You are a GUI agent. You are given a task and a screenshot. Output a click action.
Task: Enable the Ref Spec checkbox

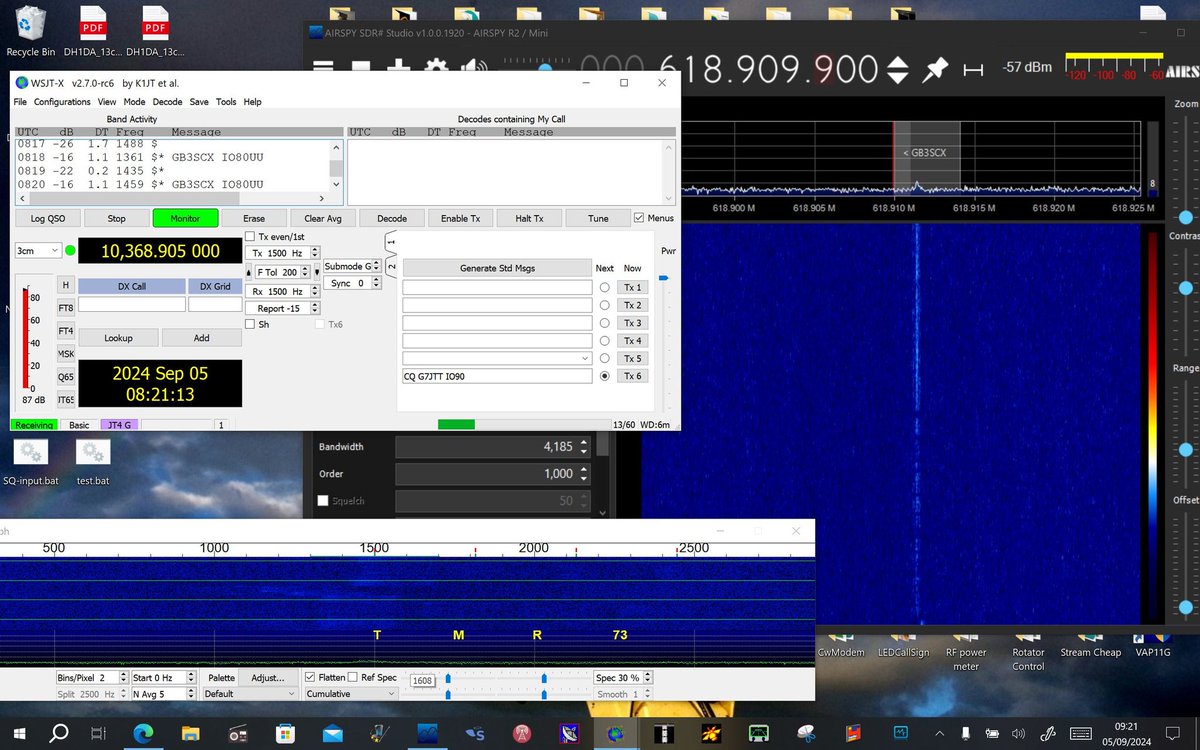point(352,677)
